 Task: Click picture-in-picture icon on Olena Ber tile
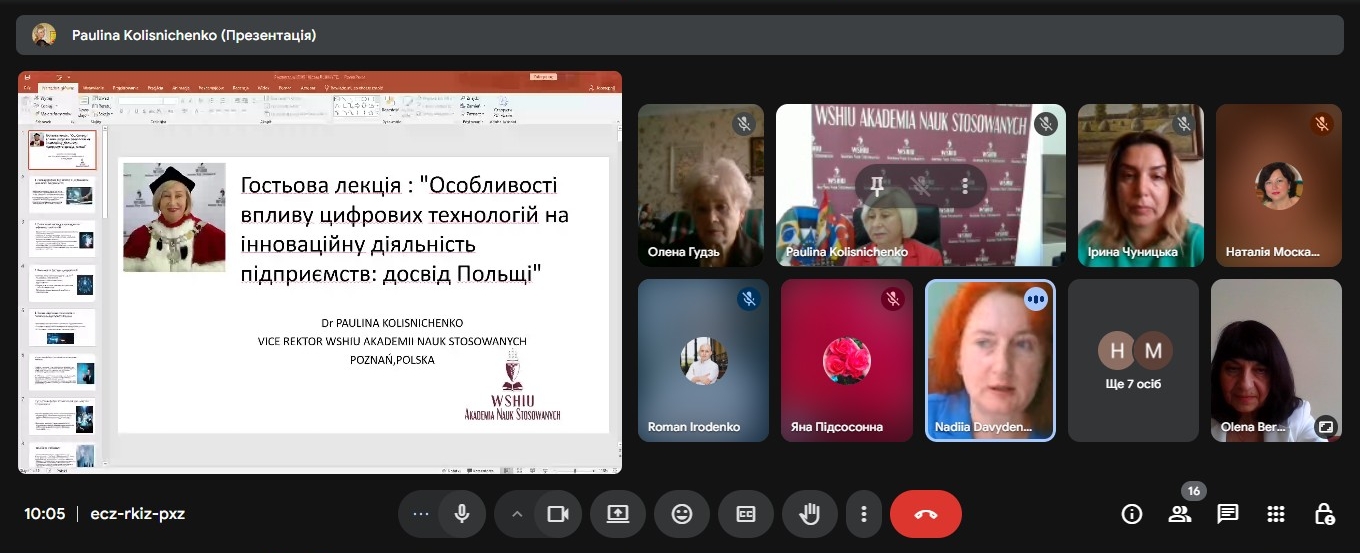pyautogui.click(x=1325, y=425)
